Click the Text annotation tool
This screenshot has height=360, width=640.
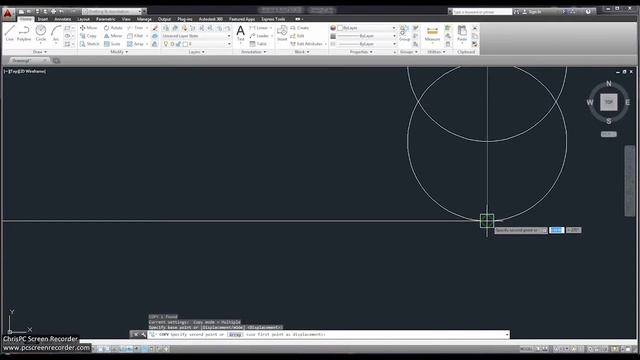tap(240, 33)
